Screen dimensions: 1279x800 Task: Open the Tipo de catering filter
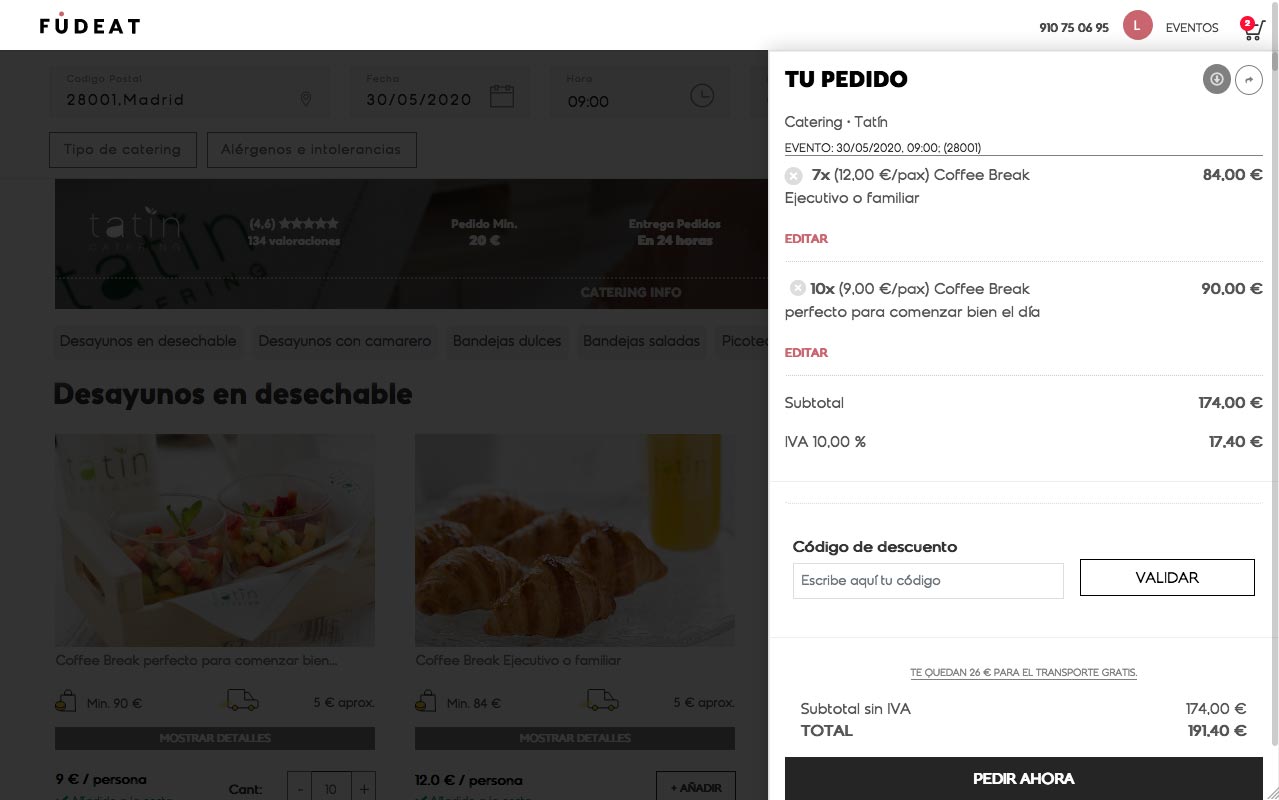click(x=122, y=149)
